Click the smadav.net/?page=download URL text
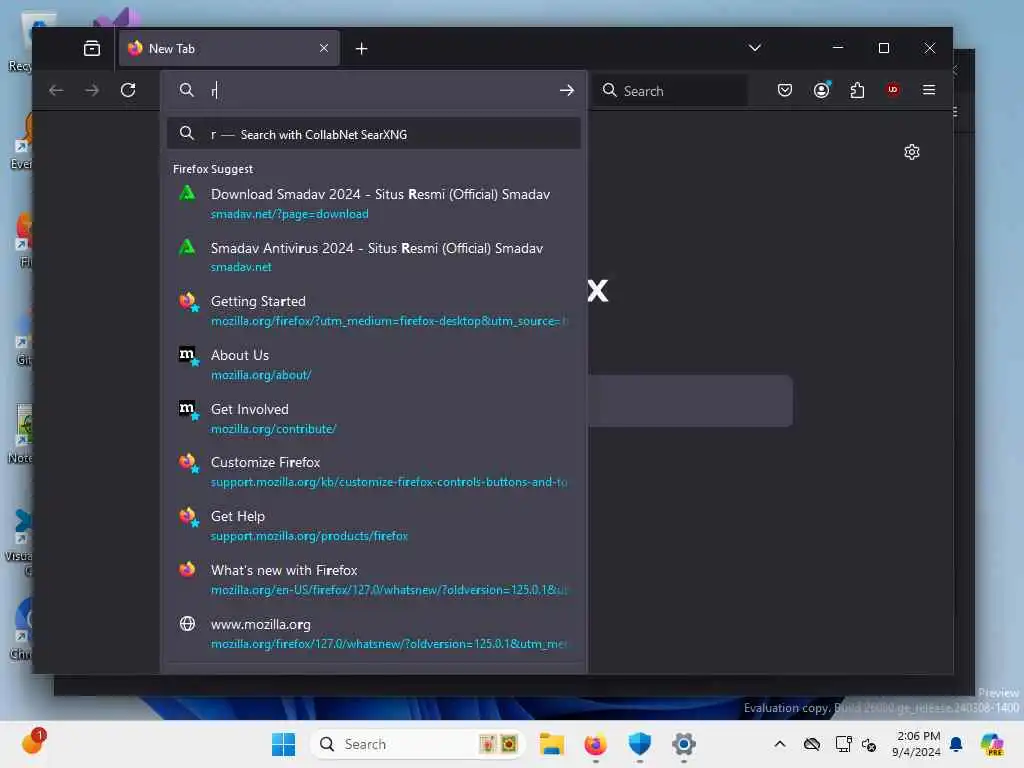Image resolution: width=1024 pixels, height=768 pixels. (289, 214)
